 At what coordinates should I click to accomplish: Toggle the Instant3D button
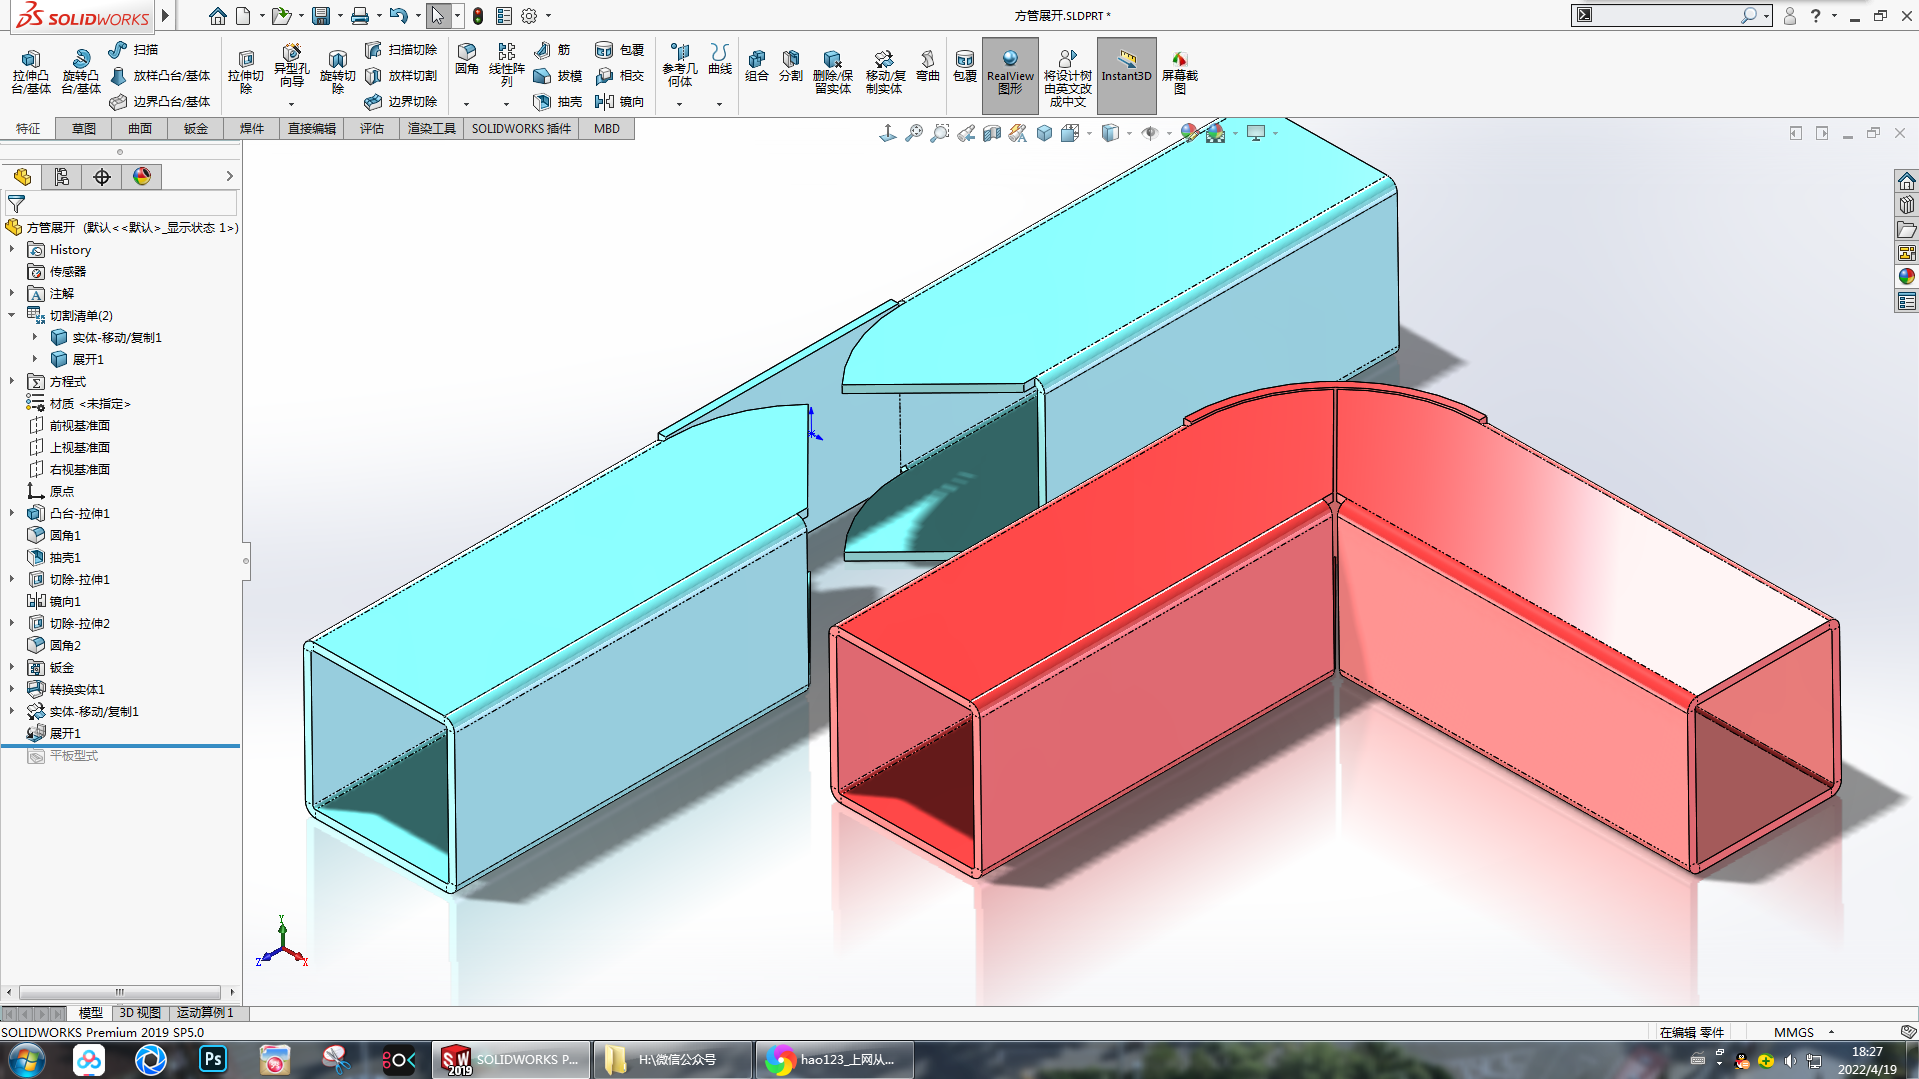click(x=1127, y=74)
